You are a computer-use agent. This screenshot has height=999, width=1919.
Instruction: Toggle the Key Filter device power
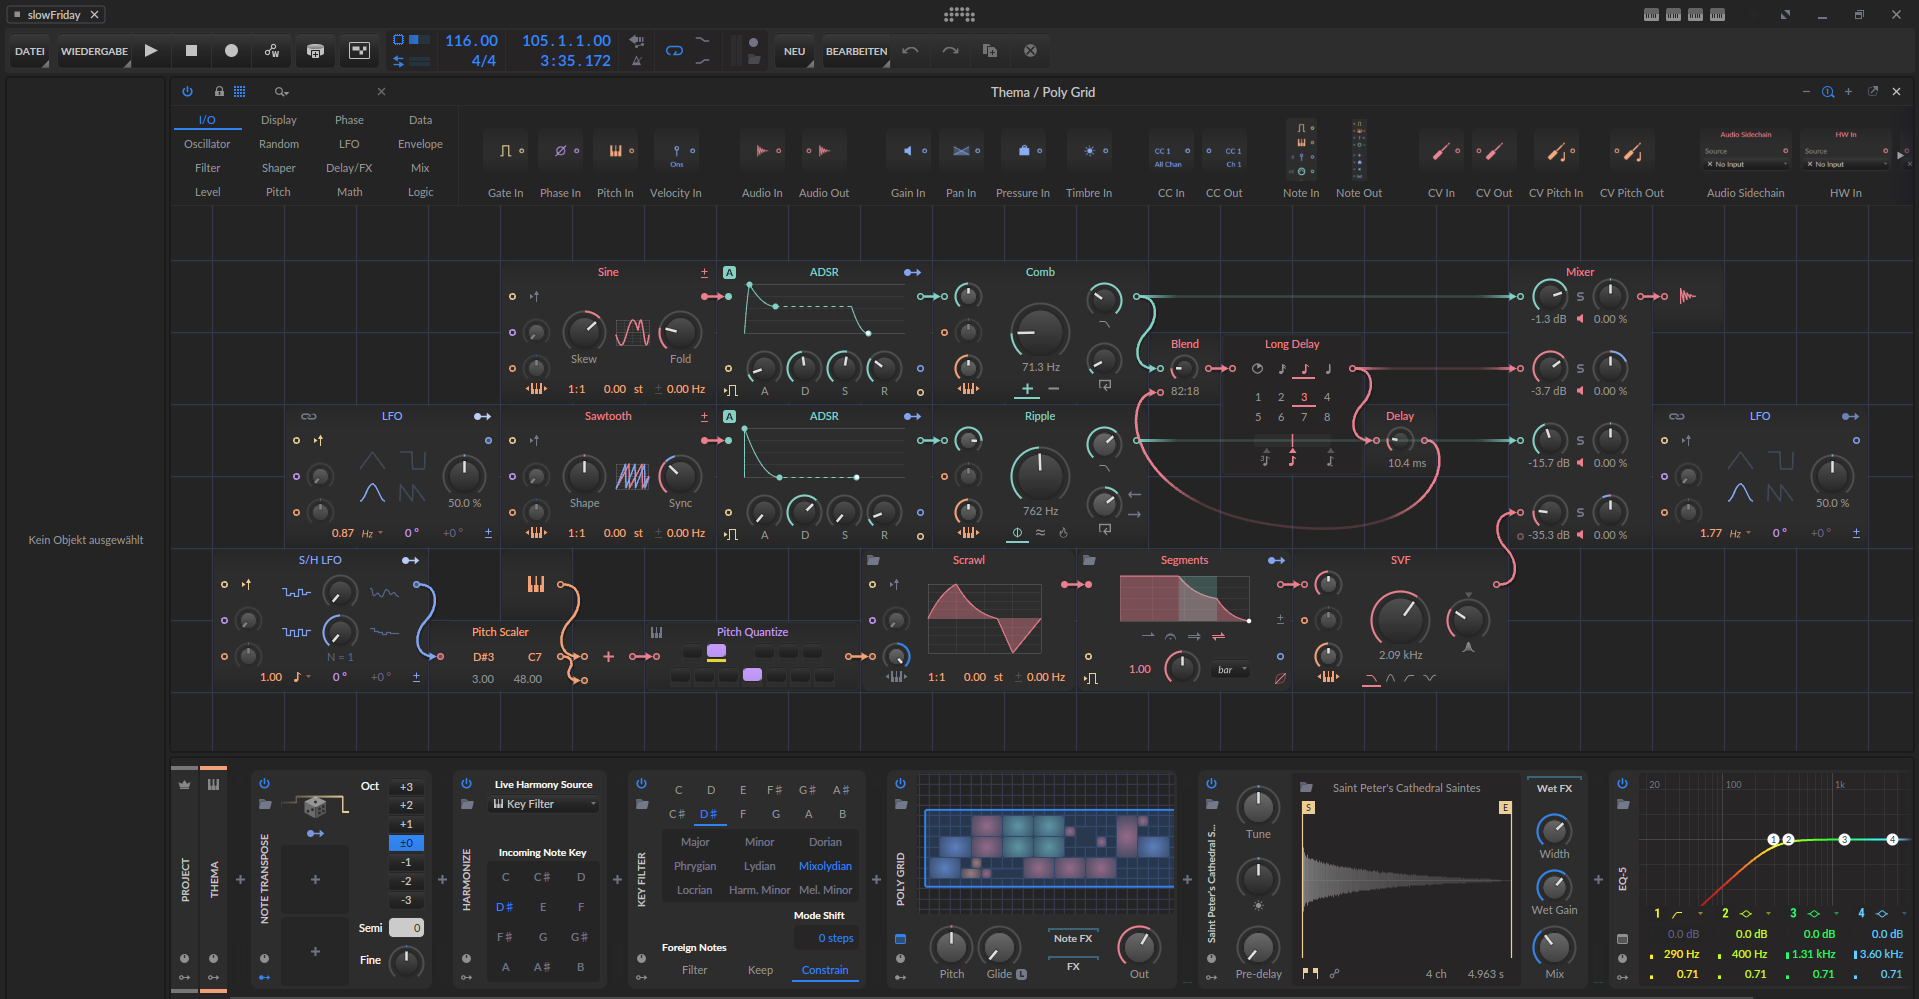641,783
